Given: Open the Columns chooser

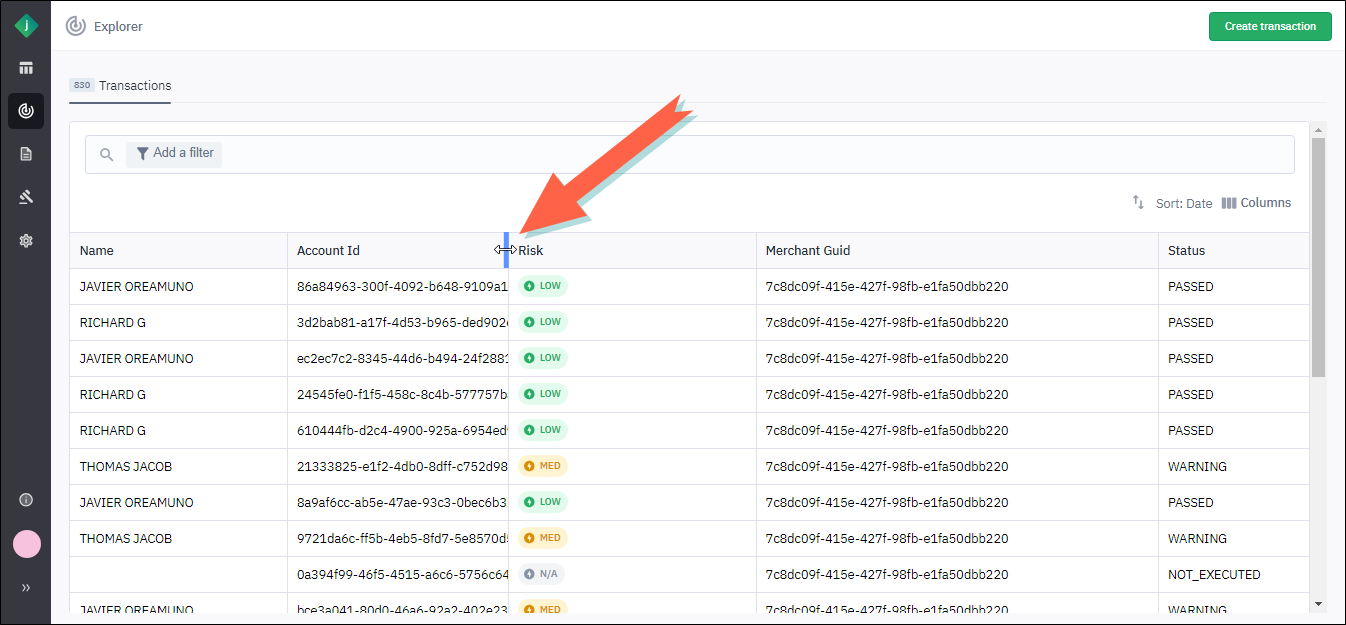Looking at the screenshot, I should point(1256,203).
